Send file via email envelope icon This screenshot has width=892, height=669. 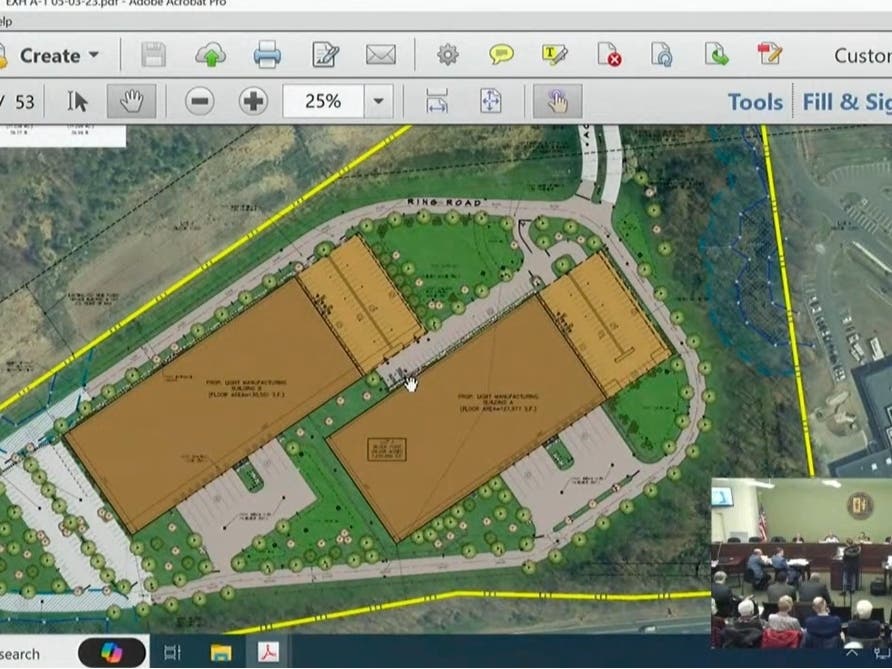pos(381,55)
